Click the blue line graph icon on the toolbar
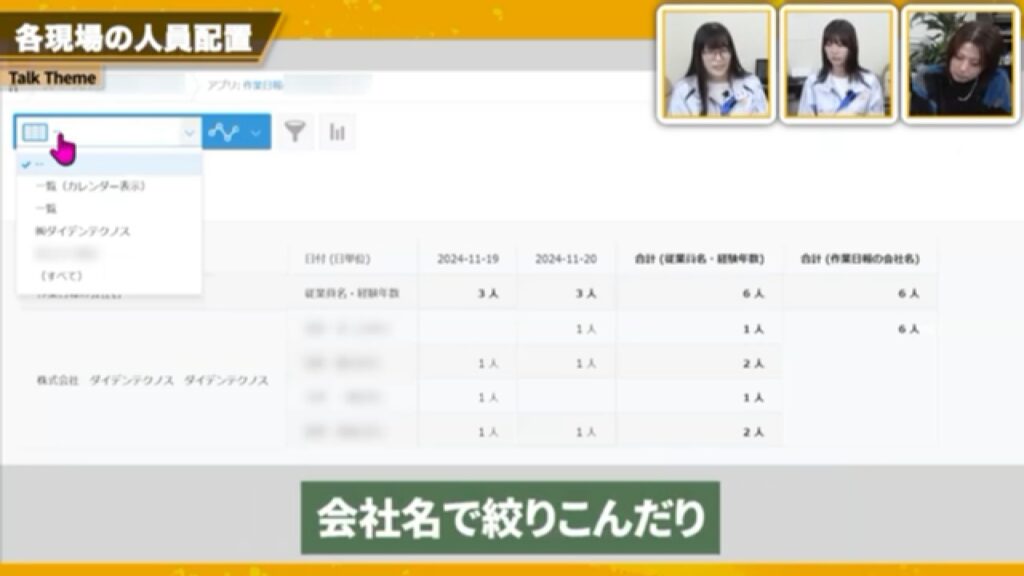The width and height of the screenshot is (1024, 576). coord(225,131)
